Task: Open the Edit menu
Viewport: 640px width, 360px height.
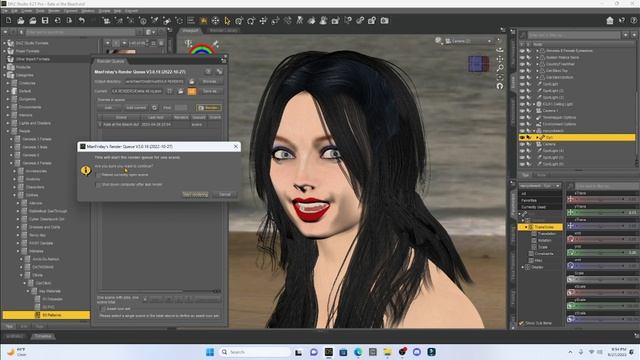Action: [x=14, y=11]
